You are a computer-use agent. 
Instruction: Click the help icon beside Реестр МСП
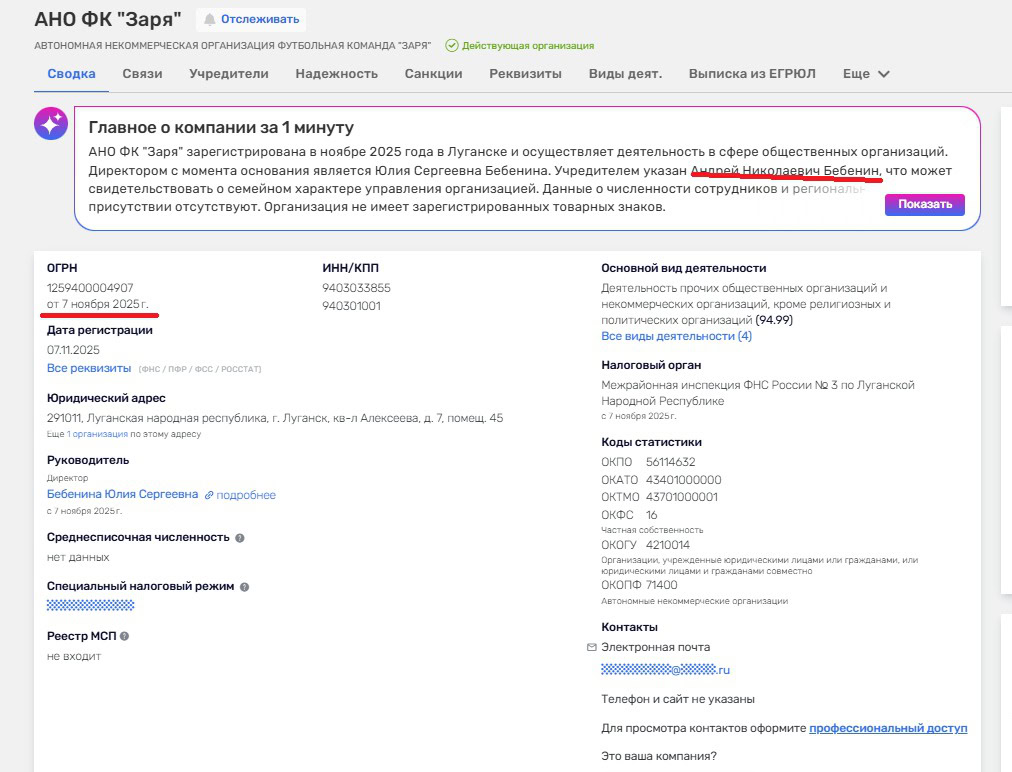tap(125, 636)
